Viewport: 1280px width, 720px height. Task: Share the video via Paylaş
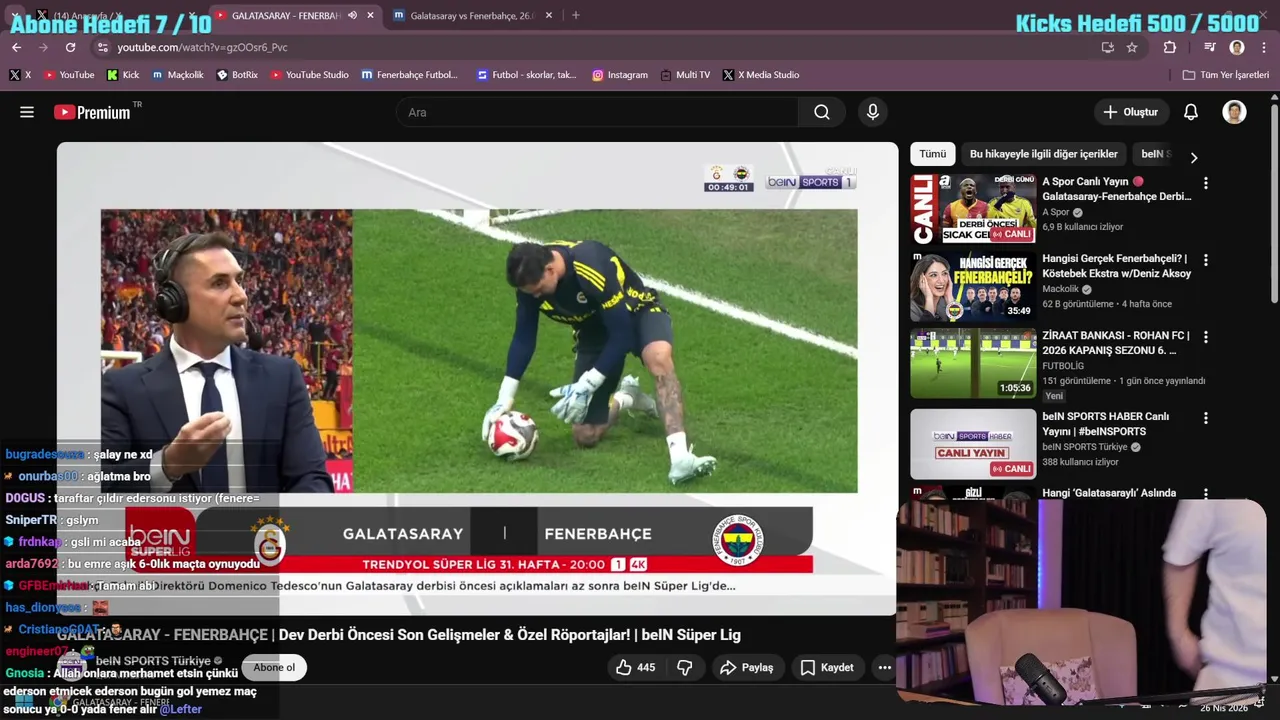click(x=747, y=667)
